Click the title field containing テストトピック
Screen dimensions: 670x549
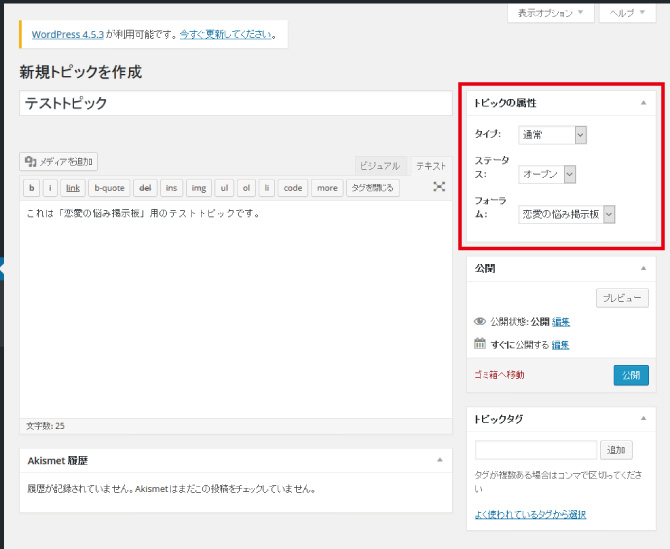[x=236, y=103]
